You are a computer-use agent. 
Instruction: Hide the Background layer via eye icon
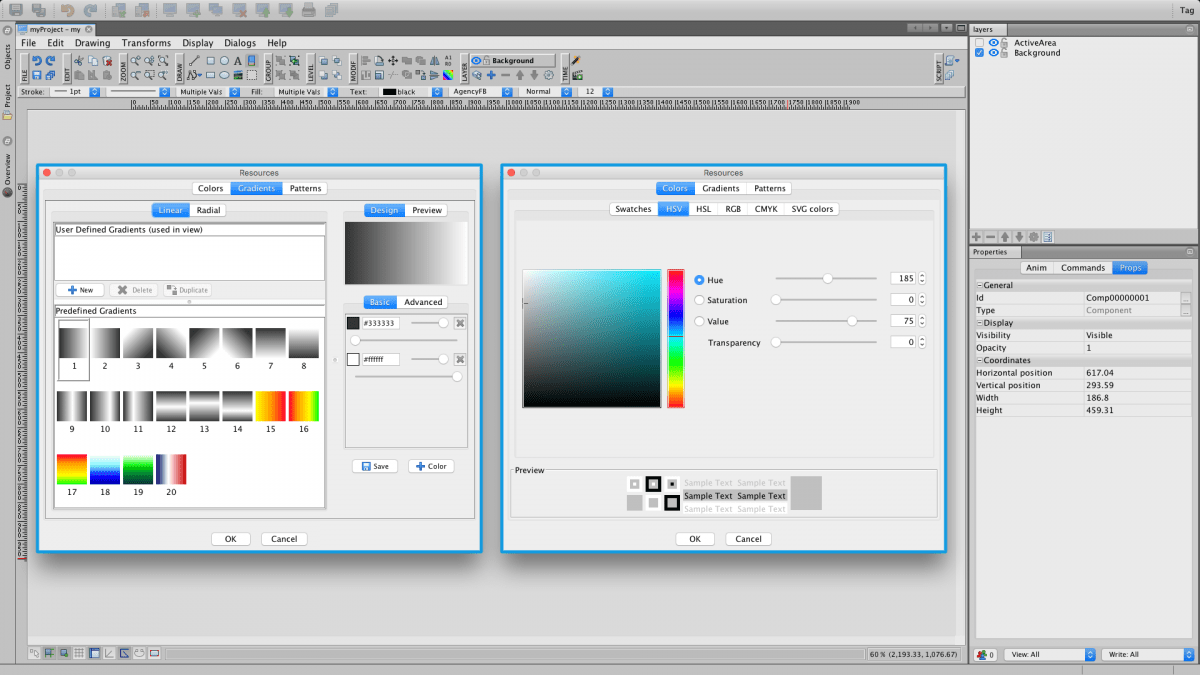[x=993, y=53]
